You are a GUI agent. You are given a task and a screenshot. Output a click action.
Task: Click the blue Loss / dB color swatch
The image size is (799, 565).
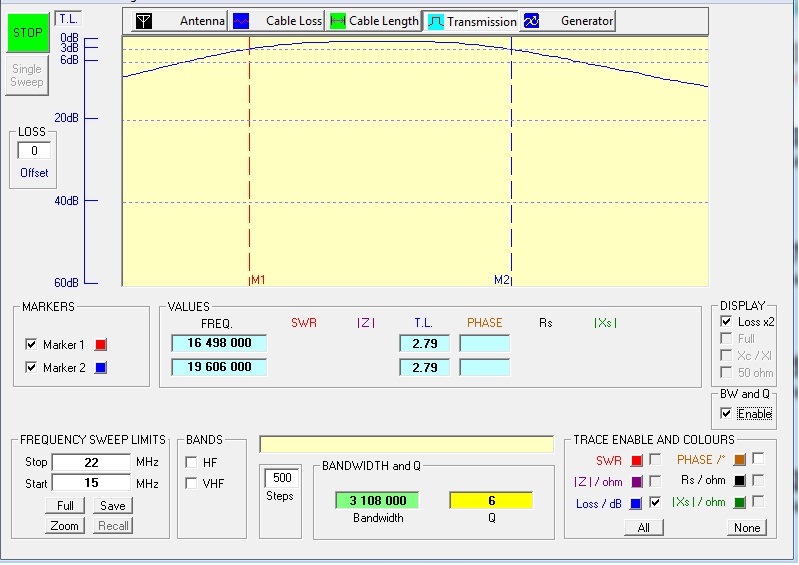(636, 504)
